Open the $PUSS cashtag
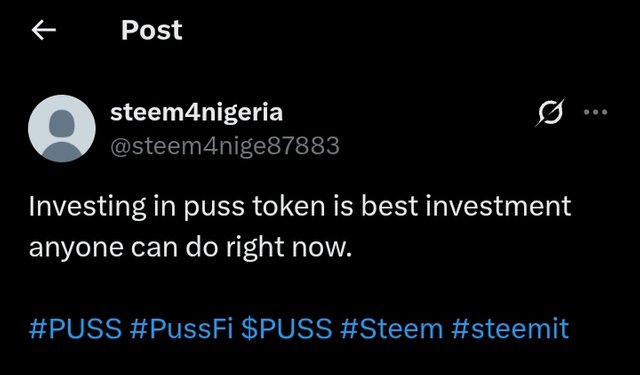Image resolution: width=640 pixels, height=375 pixels. [x=287, y=328]
